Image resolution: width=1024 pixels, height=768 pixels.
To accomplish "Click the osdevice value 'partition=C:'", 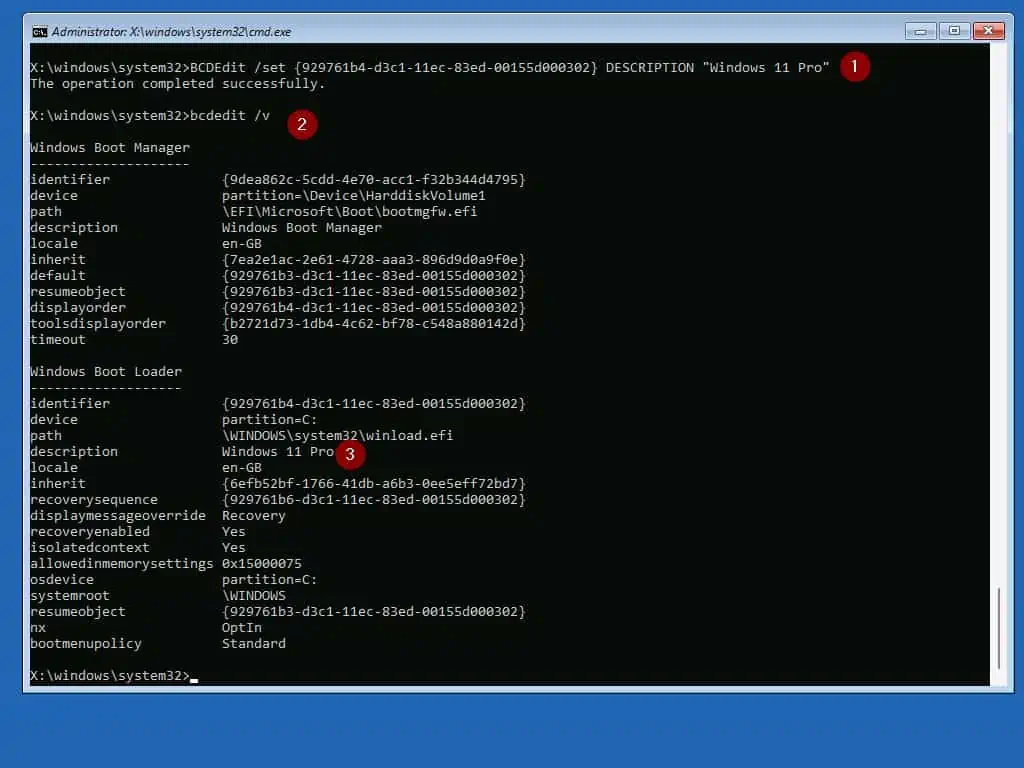I will point(270,580).
